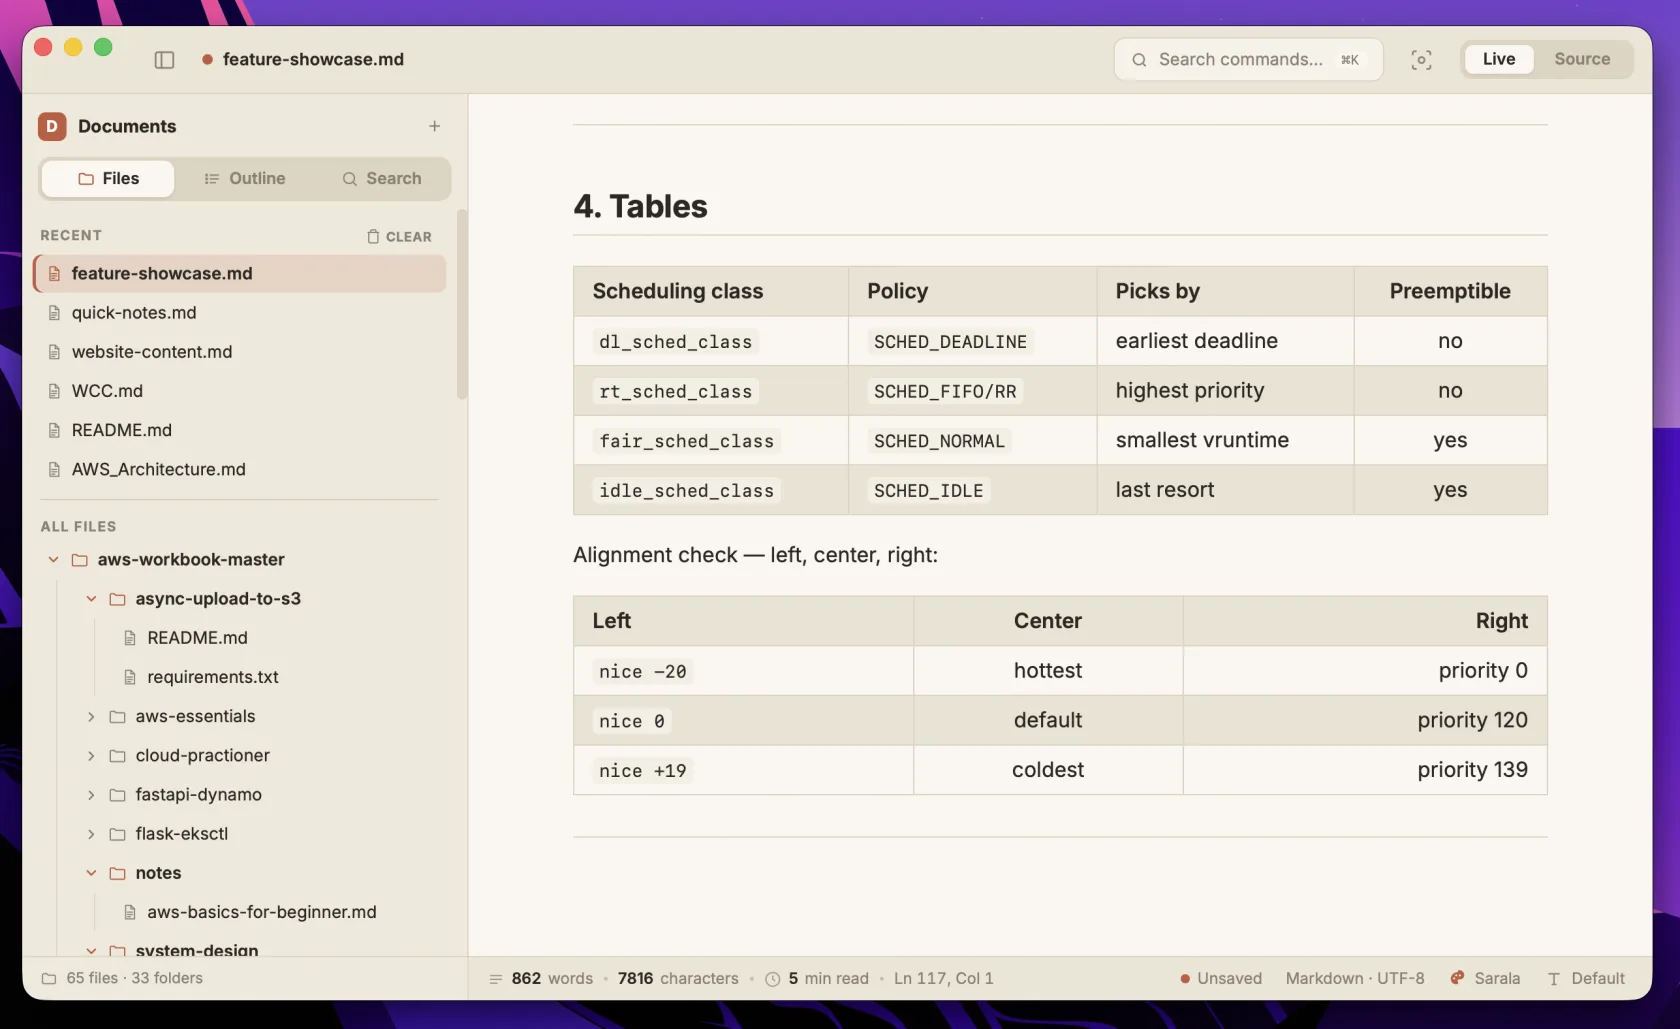This screenshot has width=1680, height=1029.
Task: Expand the cloud-practioner folder chevron
Action: coord(91,756)
